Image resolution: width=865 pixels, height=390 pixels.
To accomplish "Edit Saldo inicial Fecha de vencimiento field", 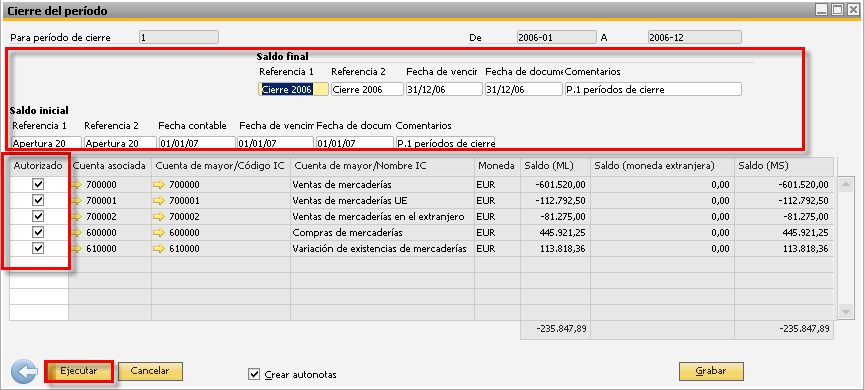I will coord(276,143).
